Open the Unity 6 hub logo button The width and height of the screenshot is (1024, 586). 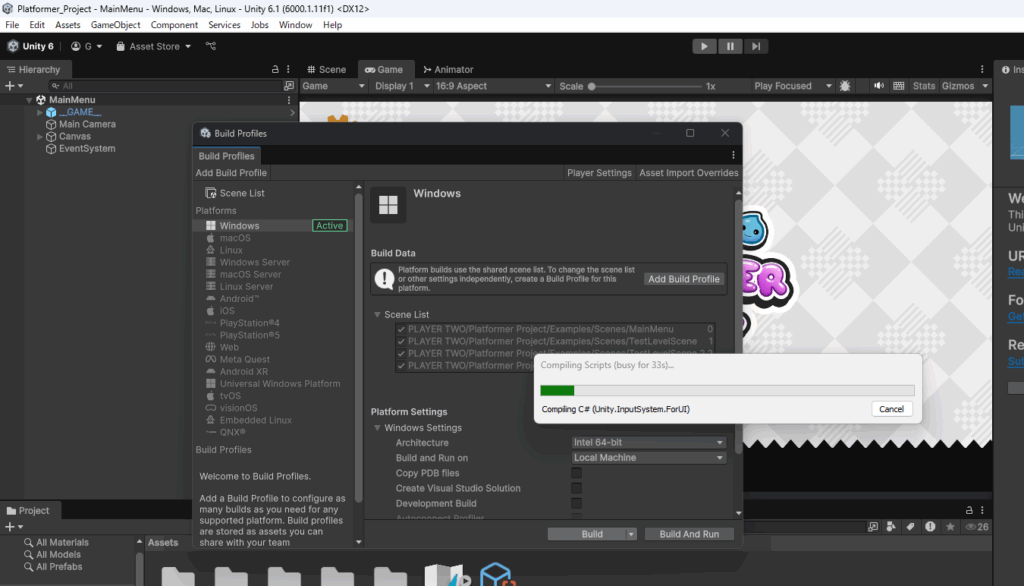pos(31,46)
